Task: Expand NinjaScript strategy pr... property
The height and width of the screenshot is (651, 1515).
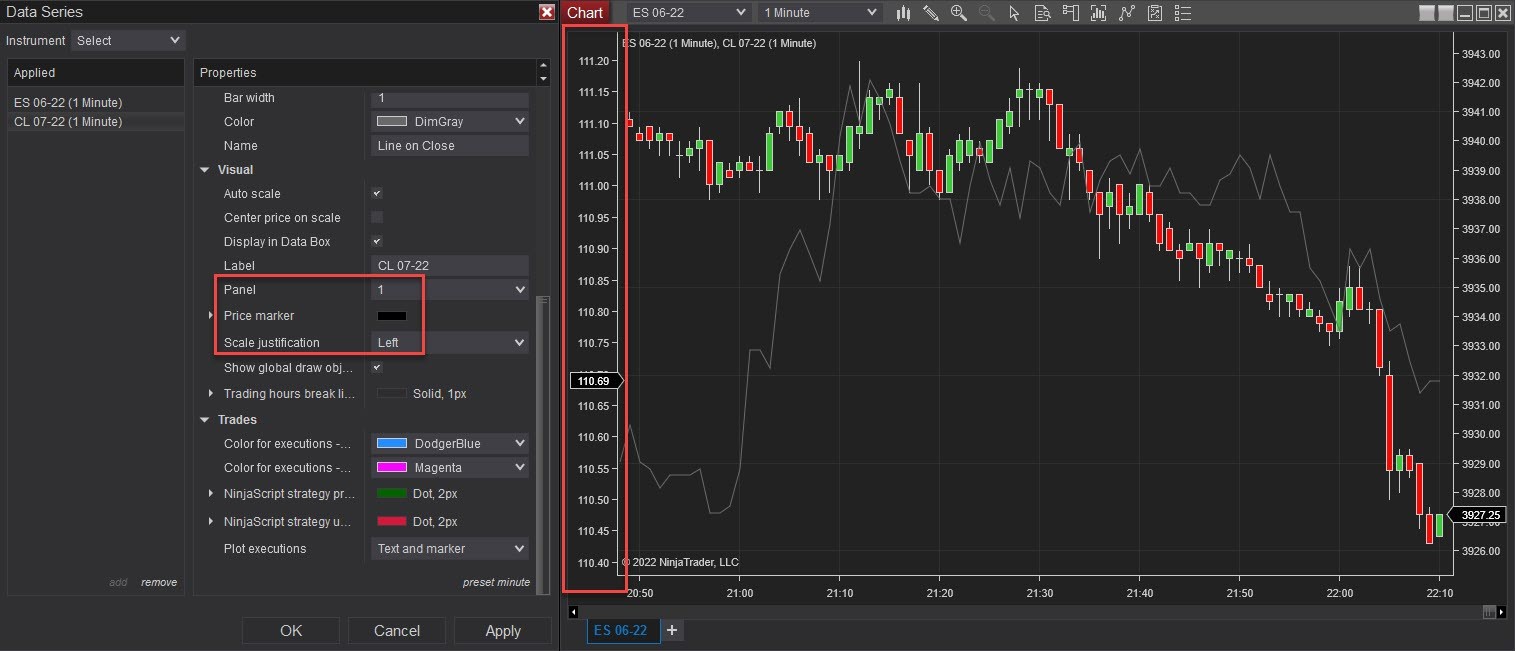Action: click(x=211, y=493)
